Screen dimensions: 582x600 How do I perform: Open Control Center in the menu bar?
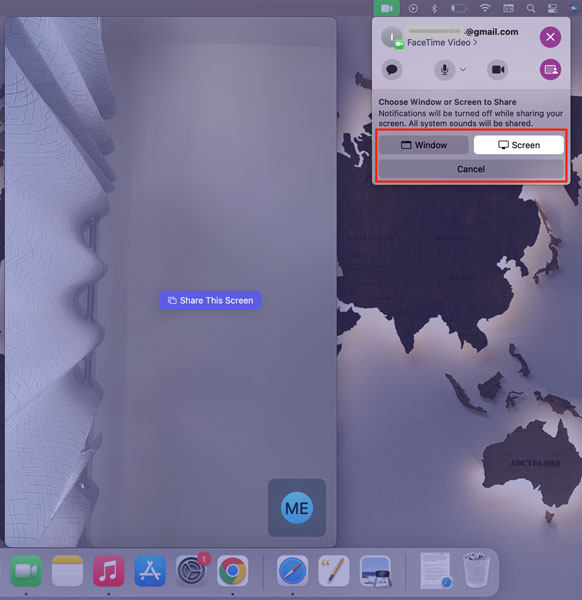pos(552,8)
